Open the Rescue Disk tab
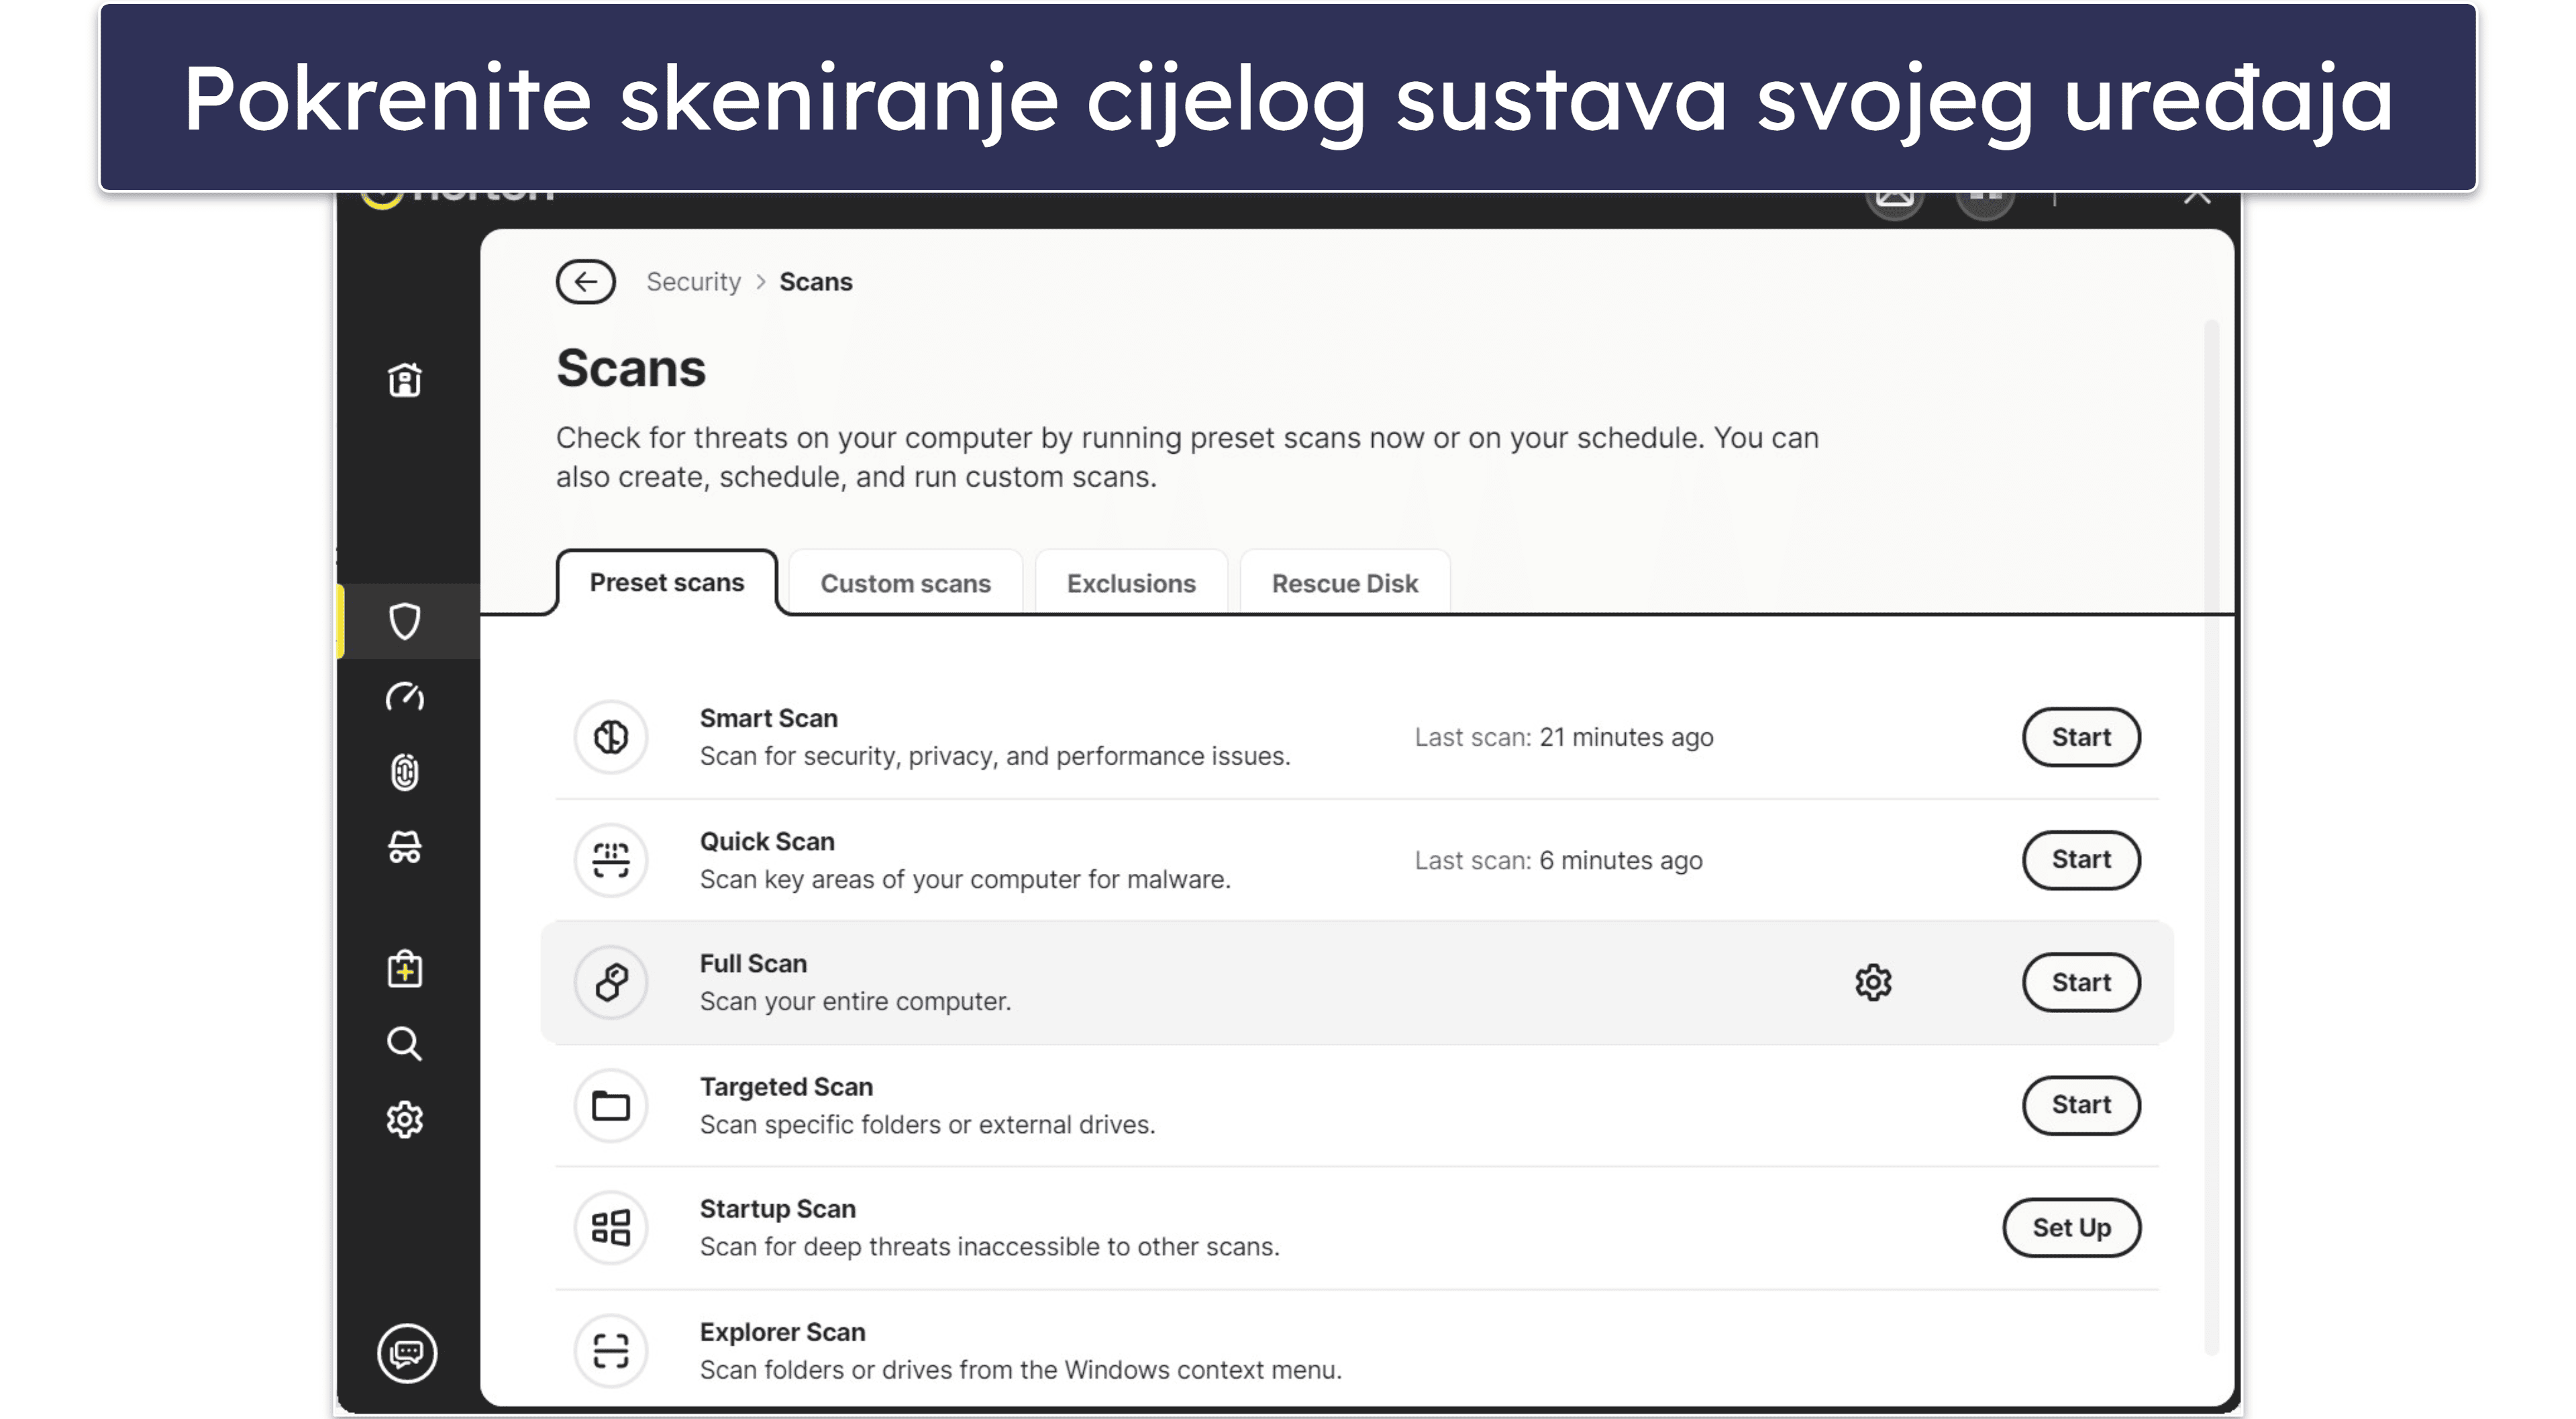2576x1419 pixels. 1345,583
